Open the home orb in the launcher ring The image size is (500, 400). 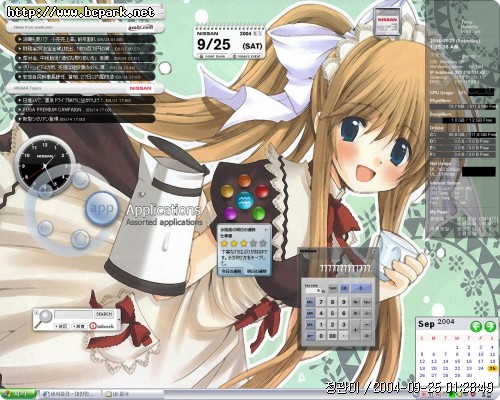80,239
